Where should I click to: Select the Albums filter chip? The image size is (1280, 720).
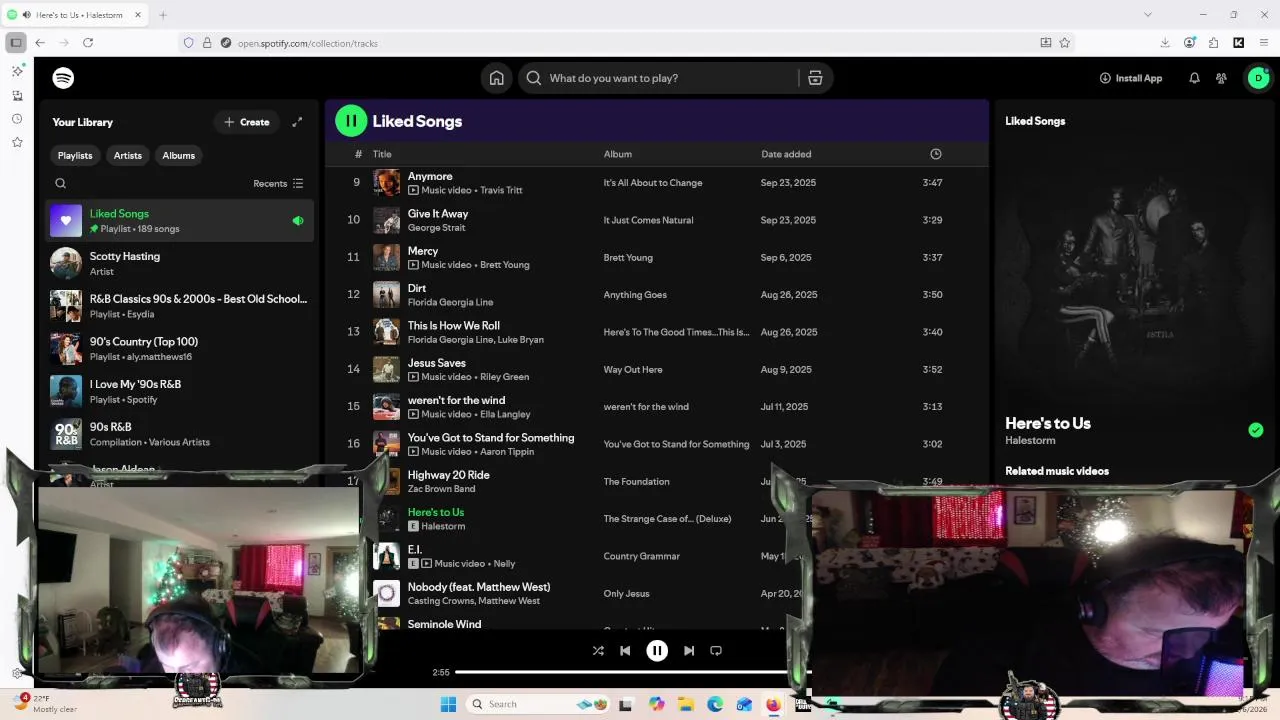pyautogui.click(x=179, y=155)
